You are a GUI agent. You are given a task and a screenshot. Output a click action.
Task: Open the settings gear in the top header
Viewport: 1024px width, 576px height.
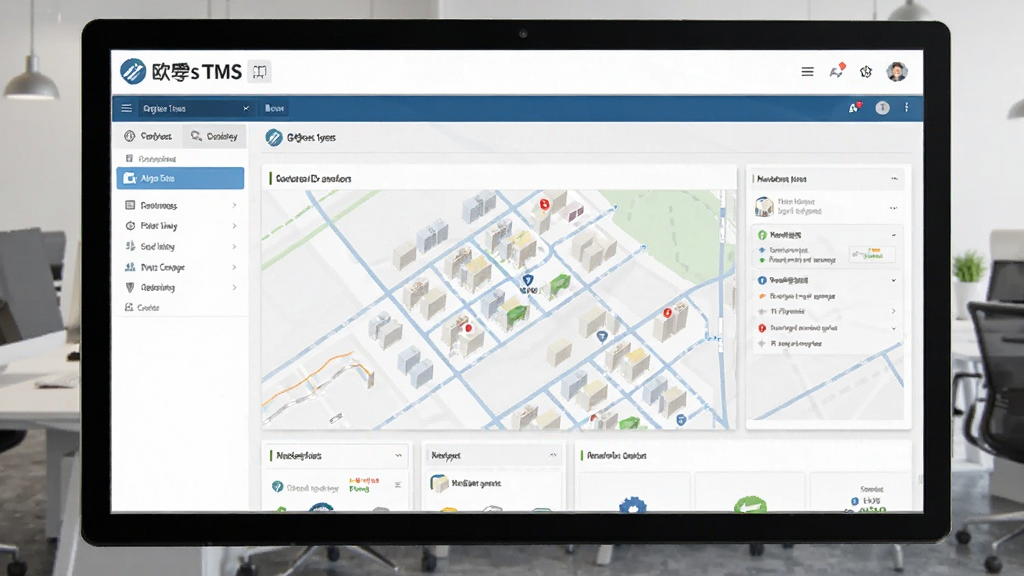tap(866, 72)
